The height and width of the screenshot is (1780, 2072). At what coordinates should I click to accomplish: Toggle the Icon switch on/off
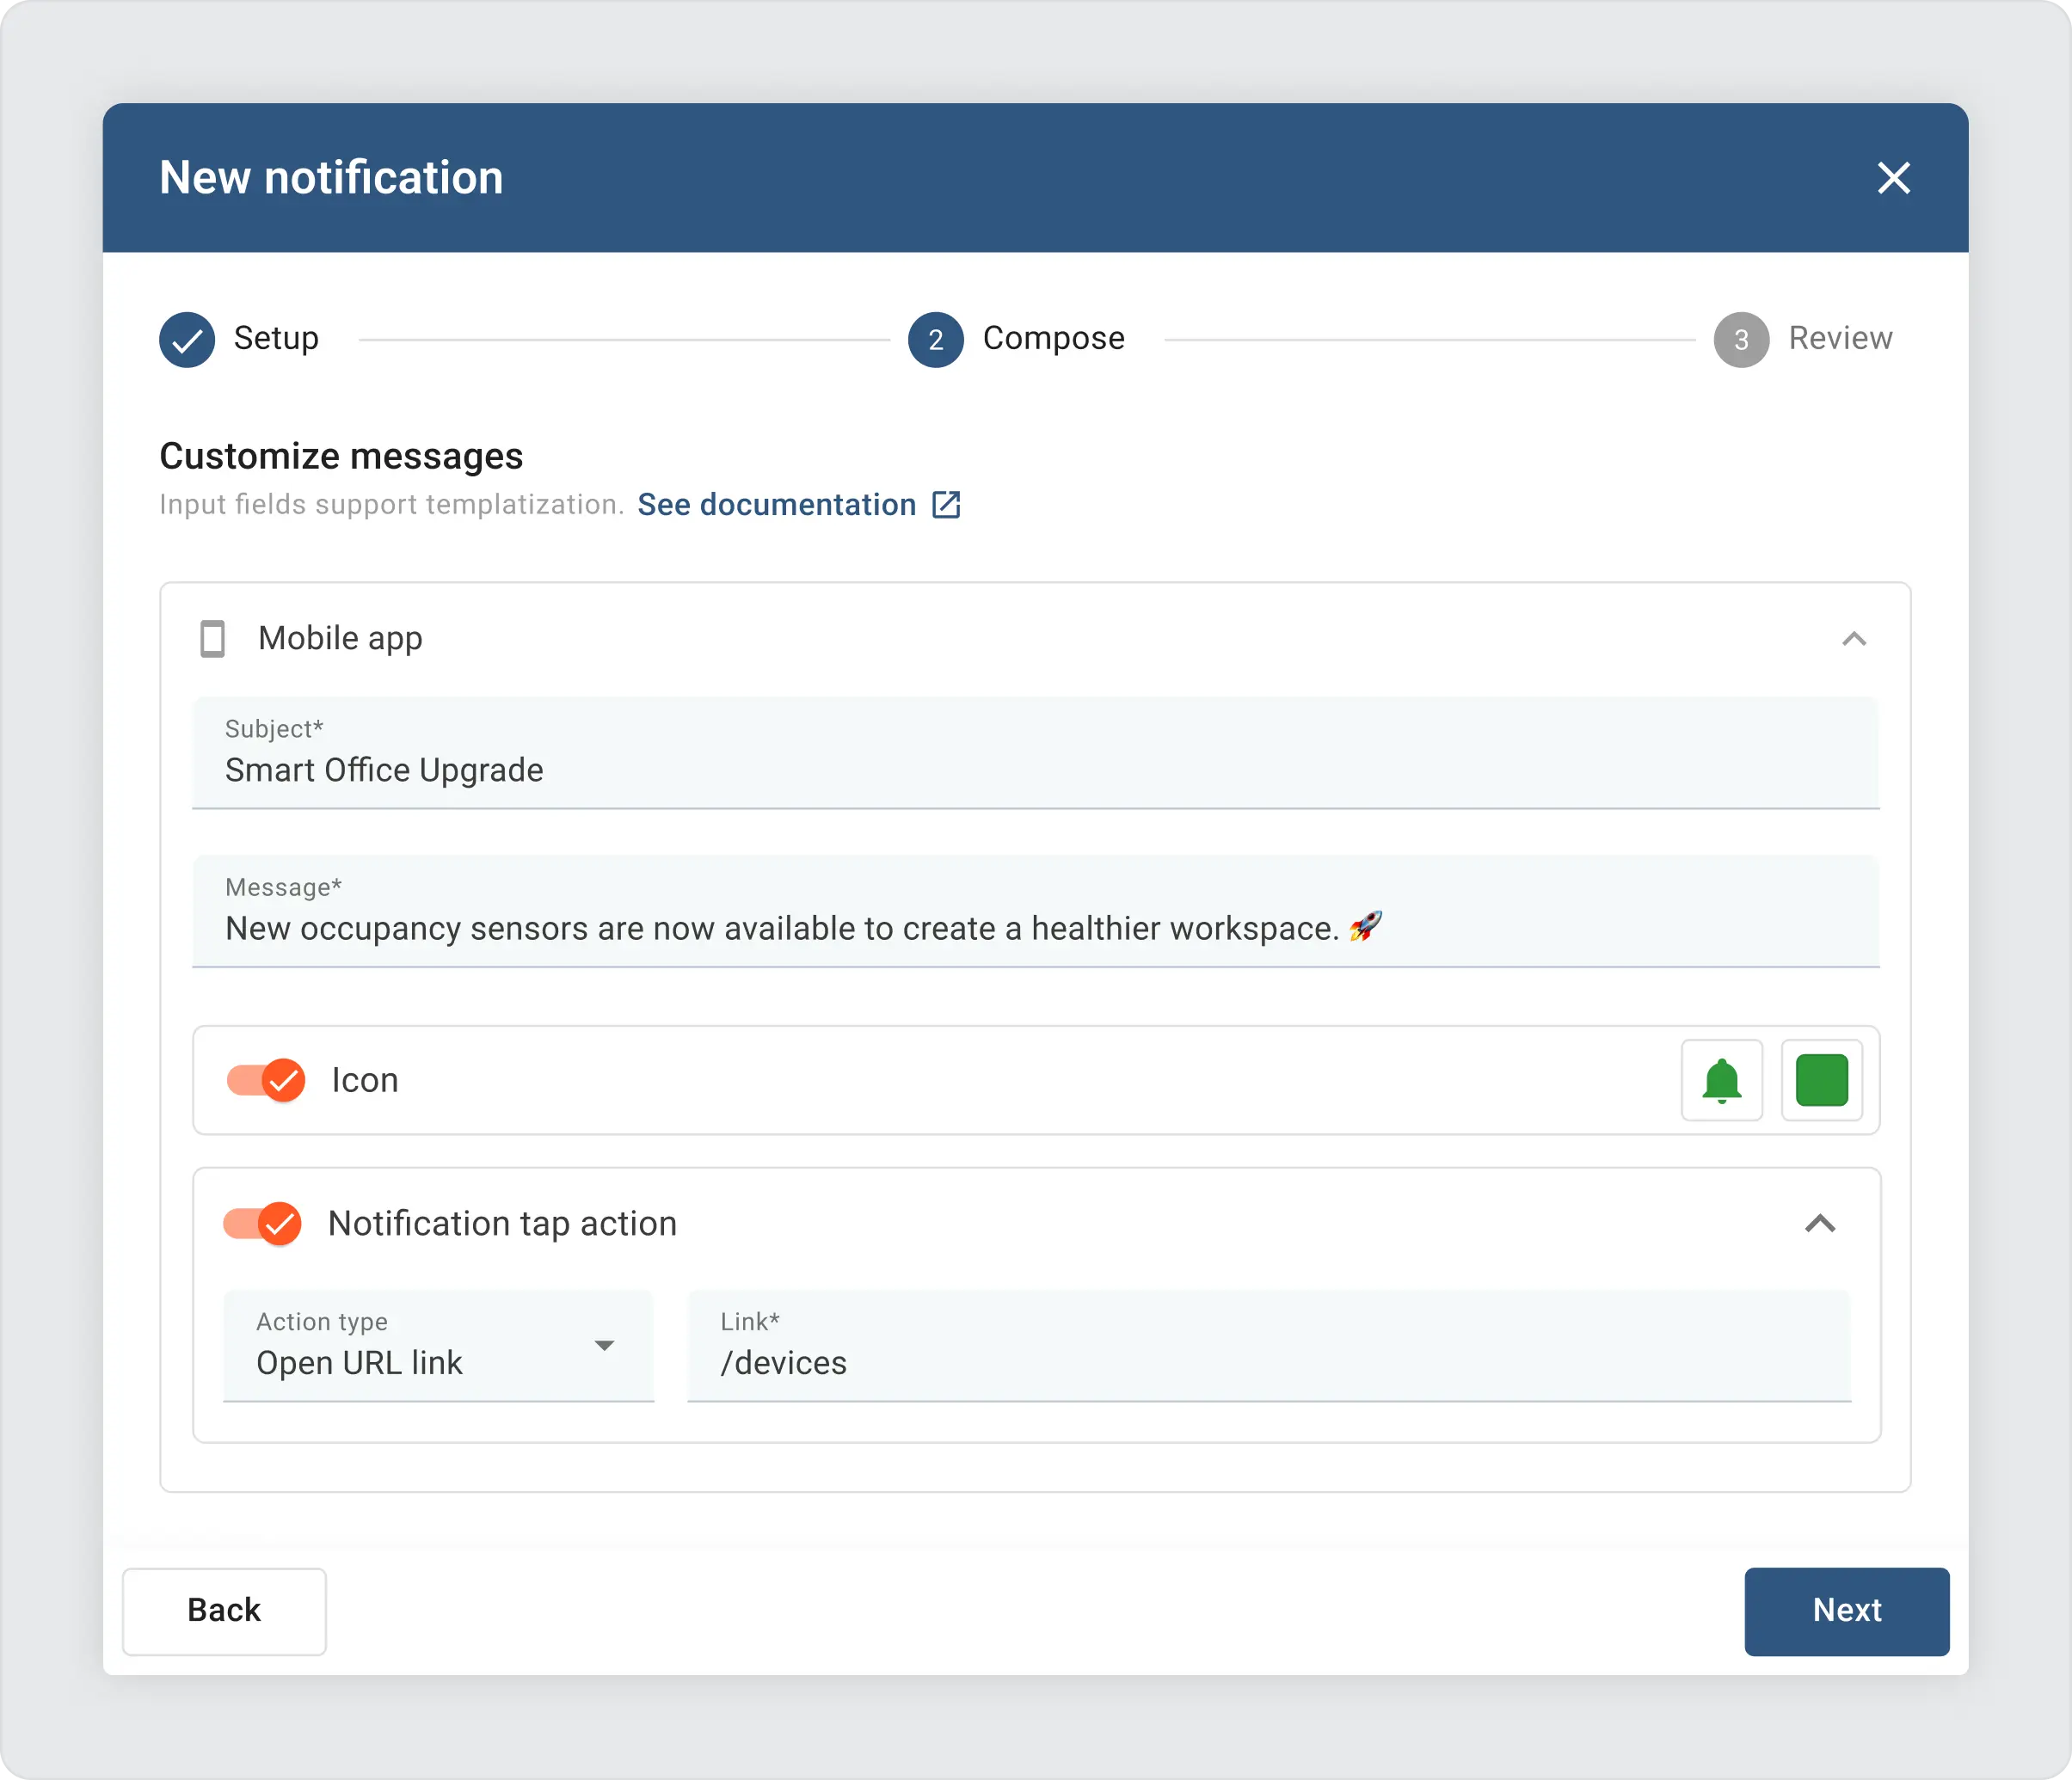click(266, 1081)
